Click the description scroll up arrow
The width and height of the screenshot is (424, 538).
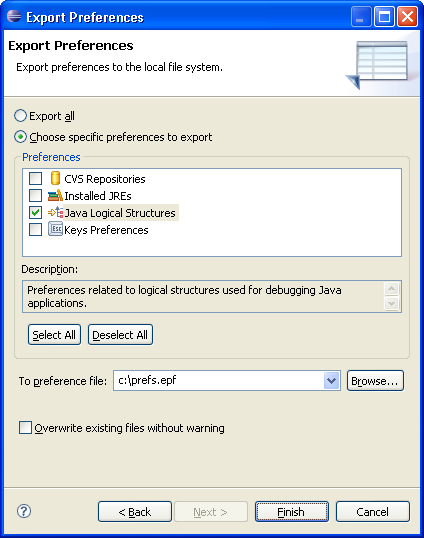391,289
